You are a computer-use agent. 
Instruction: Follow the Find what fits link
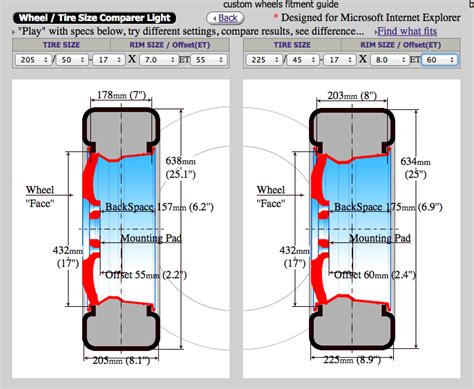pos(407,31)
